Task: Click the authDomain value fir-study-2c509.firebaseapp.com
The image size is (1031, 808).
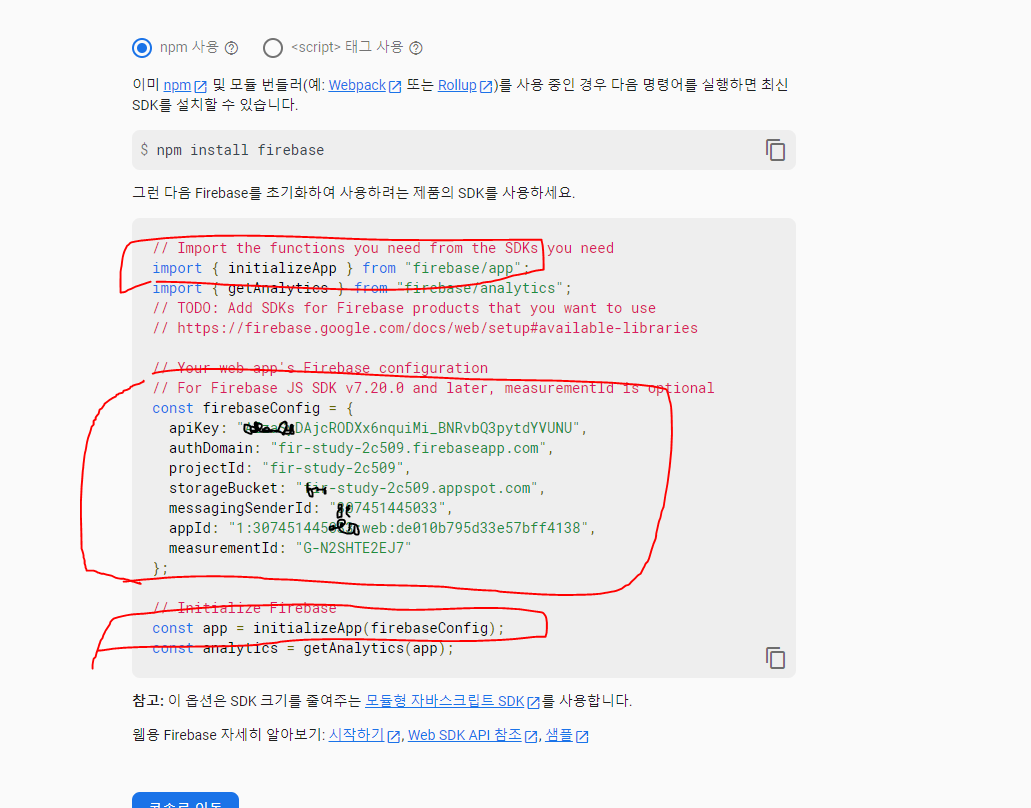Action: 408,448
